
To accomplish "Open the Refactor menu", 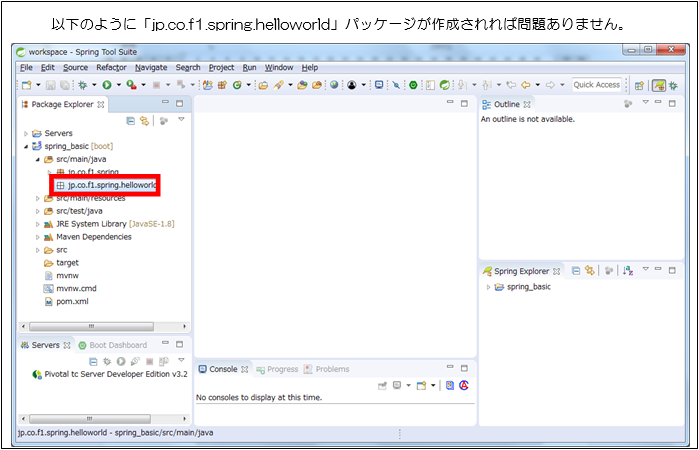I will pyautogui.click(x=110, y=67).
